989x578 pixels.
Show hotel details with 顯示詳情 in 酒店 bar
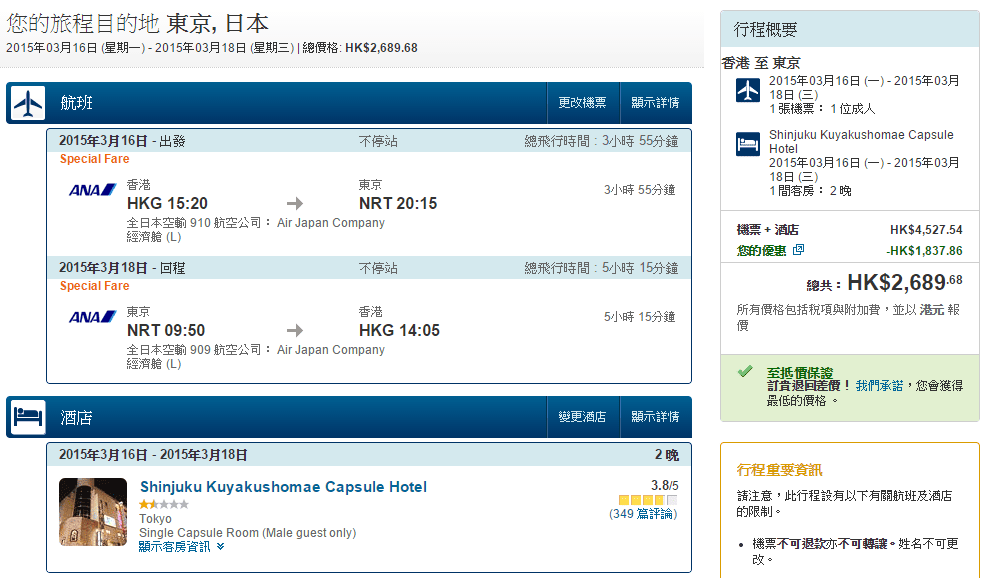654,417
